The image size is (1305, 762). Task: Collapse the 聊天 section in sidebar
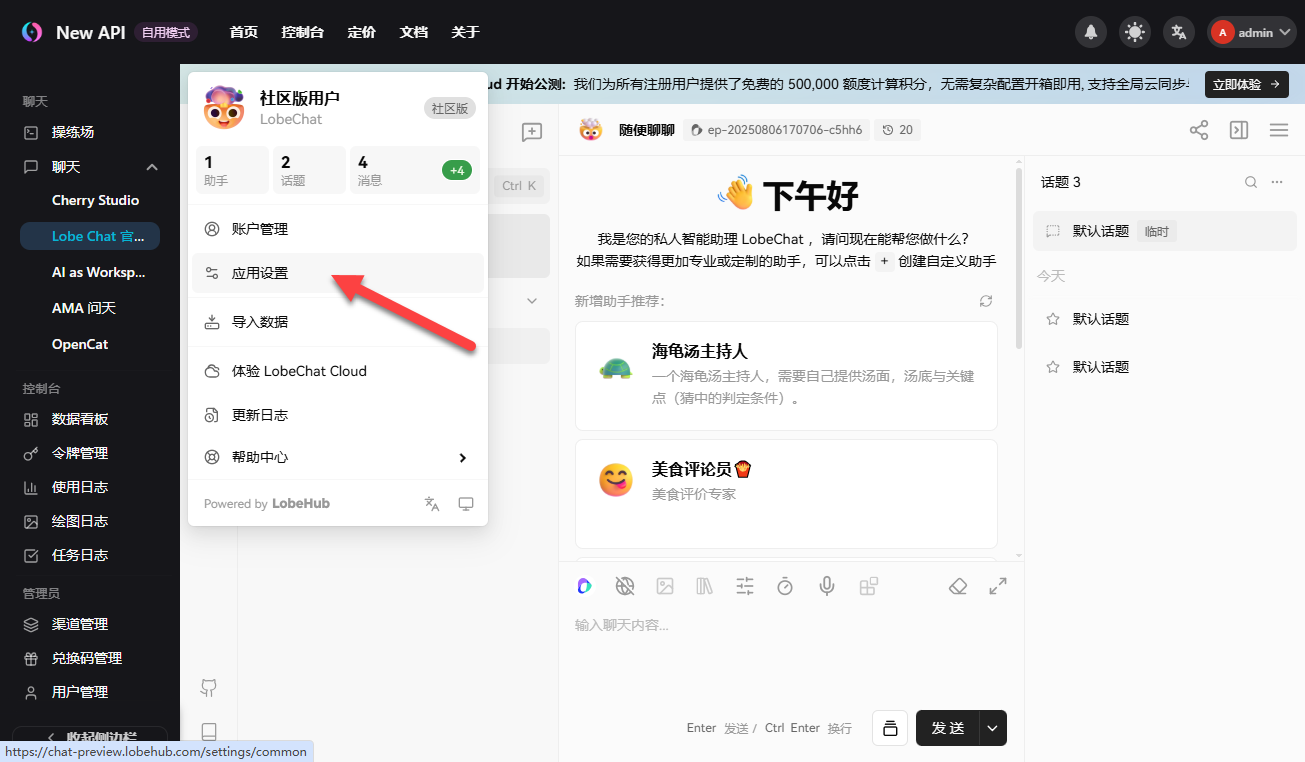click(152, 167)
